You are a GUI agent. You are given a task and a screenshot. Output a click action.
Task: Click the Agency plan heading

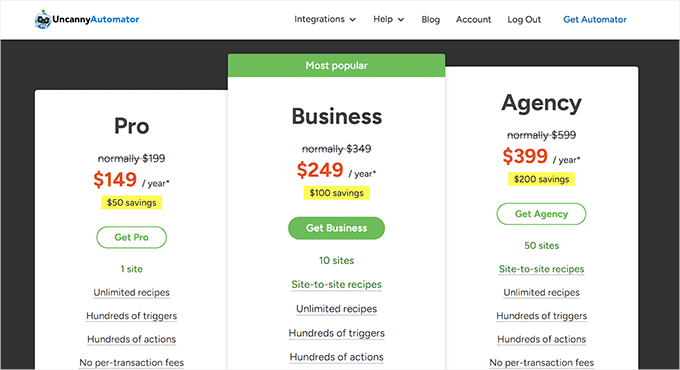coord(541,104)
